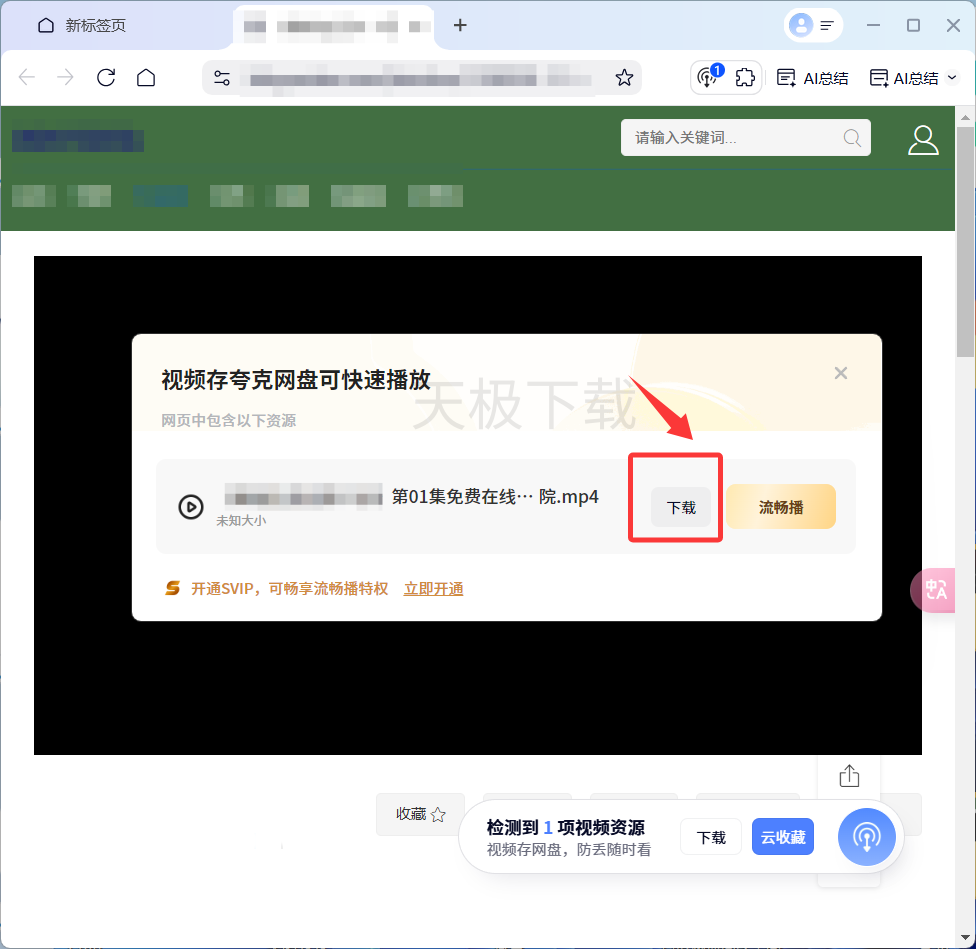This screenshot has width=976, height=949.
Task: Click the page vertical scrollbar thumb
Action: coord(965,242)
